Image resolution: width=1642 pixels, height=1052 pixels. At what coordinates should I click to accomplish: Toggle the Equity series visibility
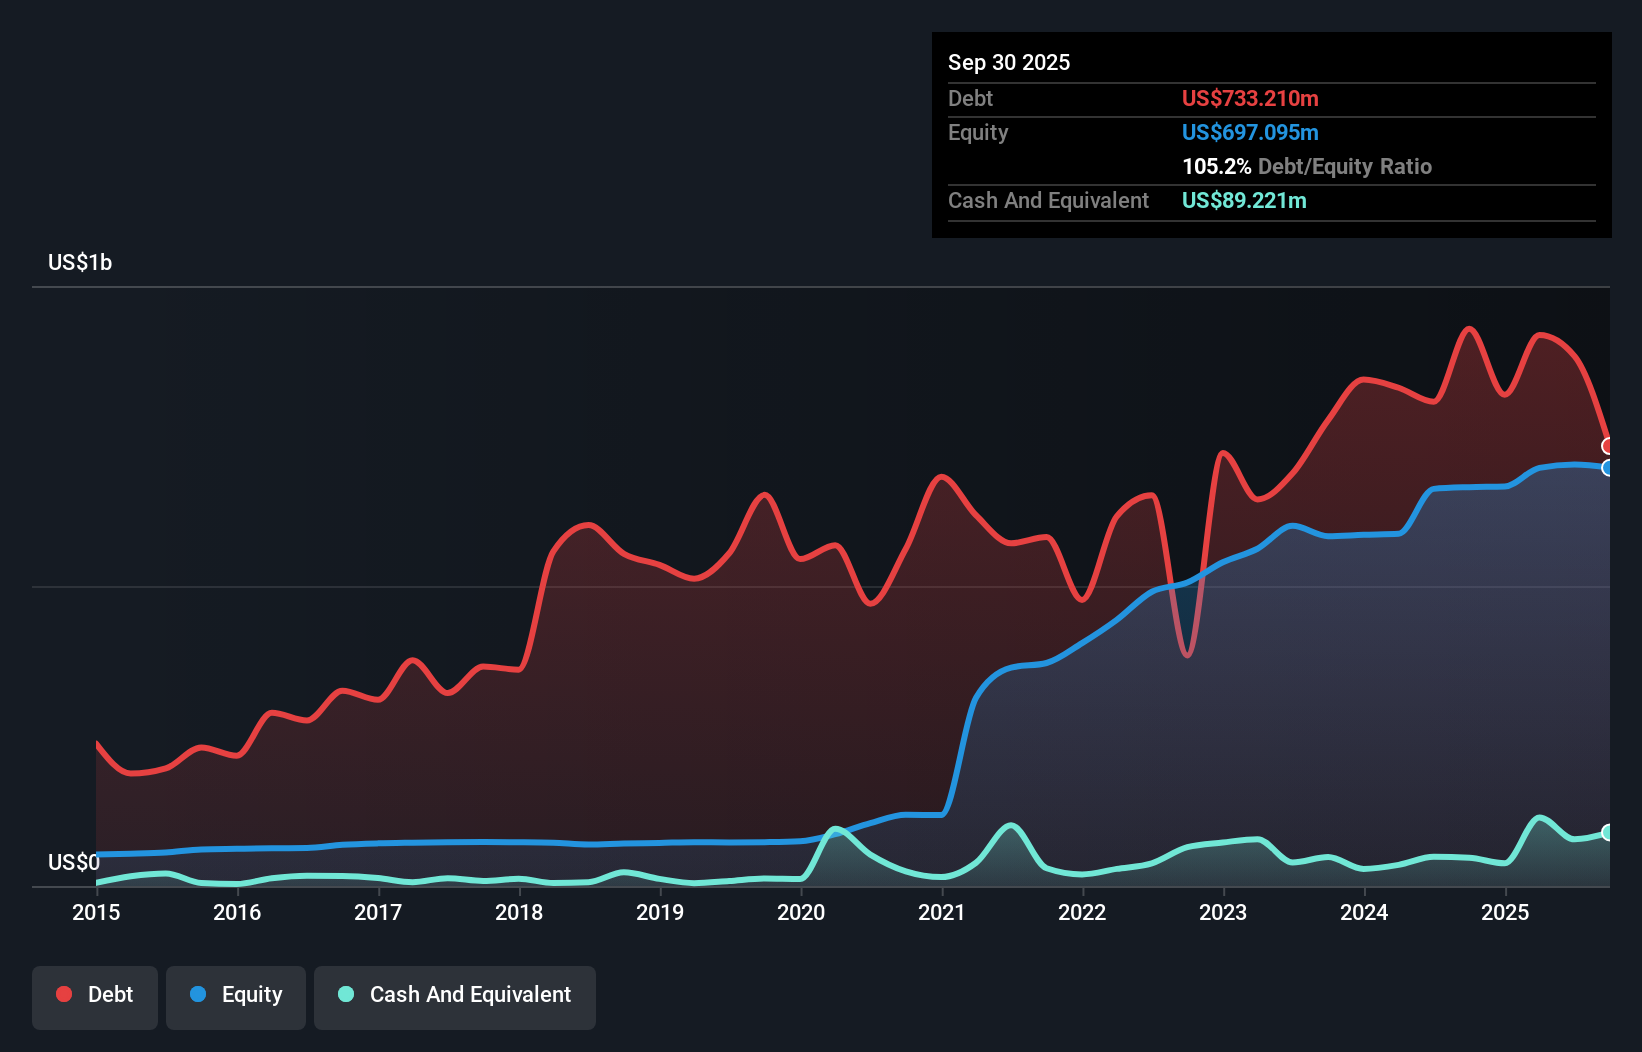pos(235,994)
